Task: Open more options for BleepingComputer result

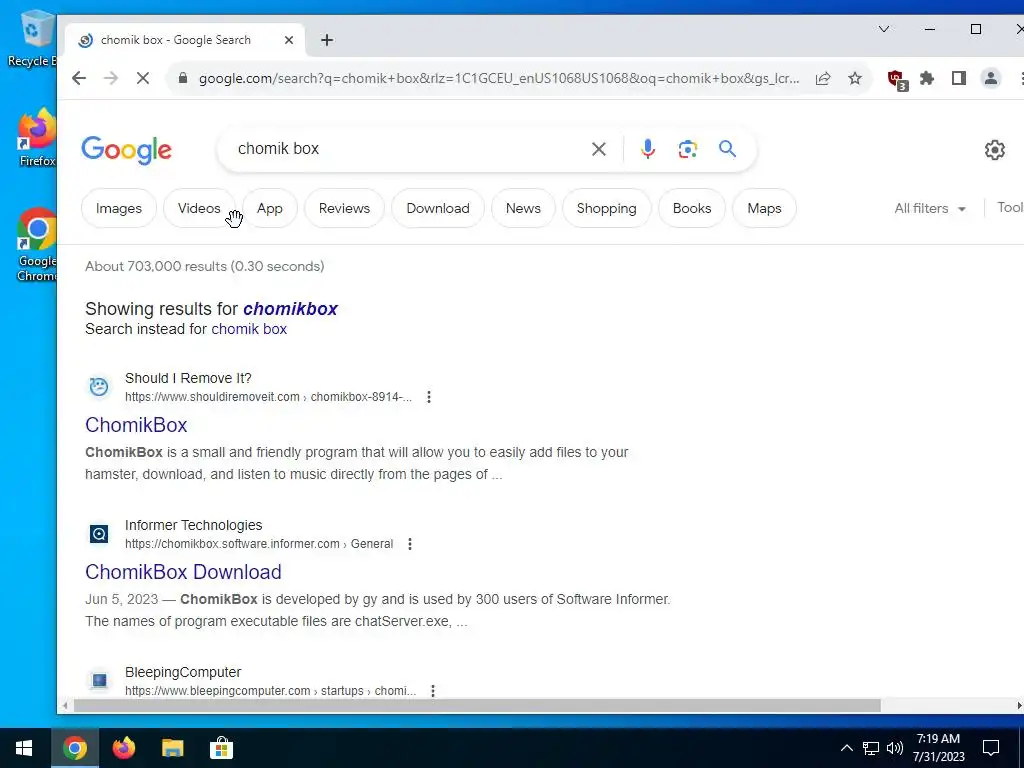Action: click(x=433, y=691)
